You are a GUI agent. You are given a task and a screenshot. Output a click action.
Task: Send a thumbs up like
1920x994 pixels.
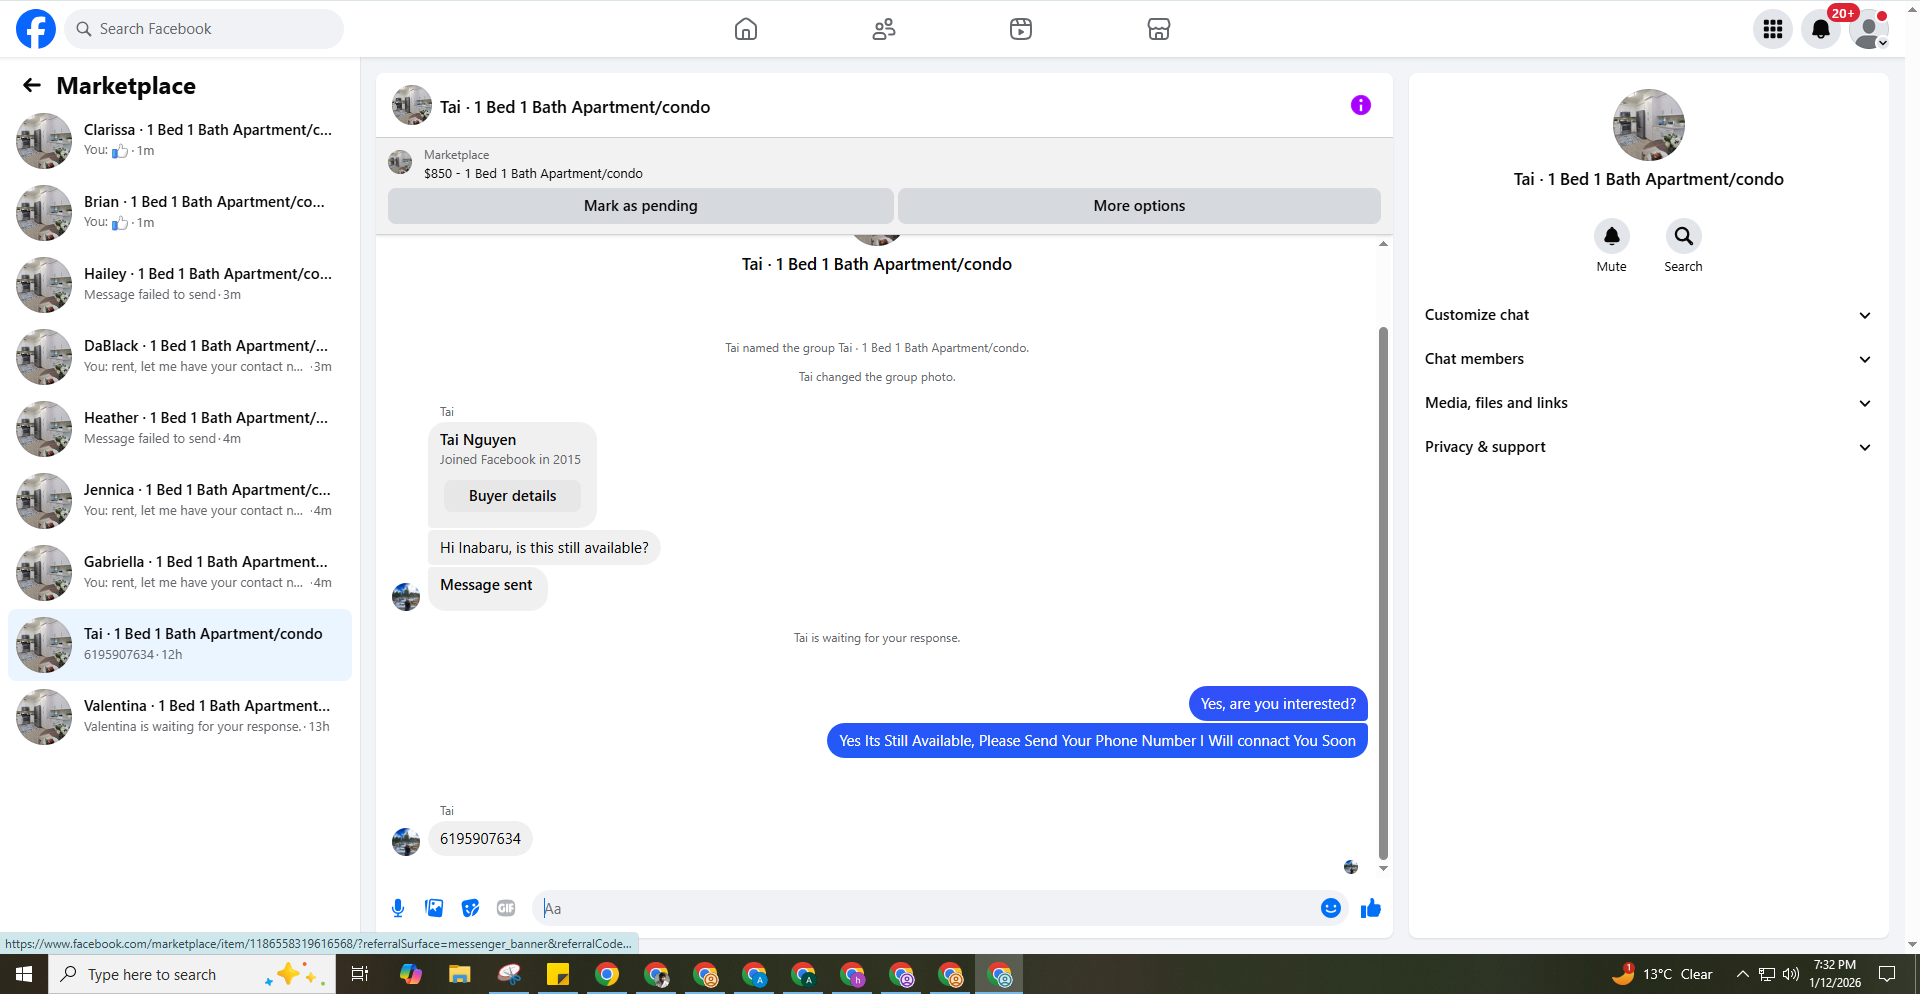point(1371,908)
